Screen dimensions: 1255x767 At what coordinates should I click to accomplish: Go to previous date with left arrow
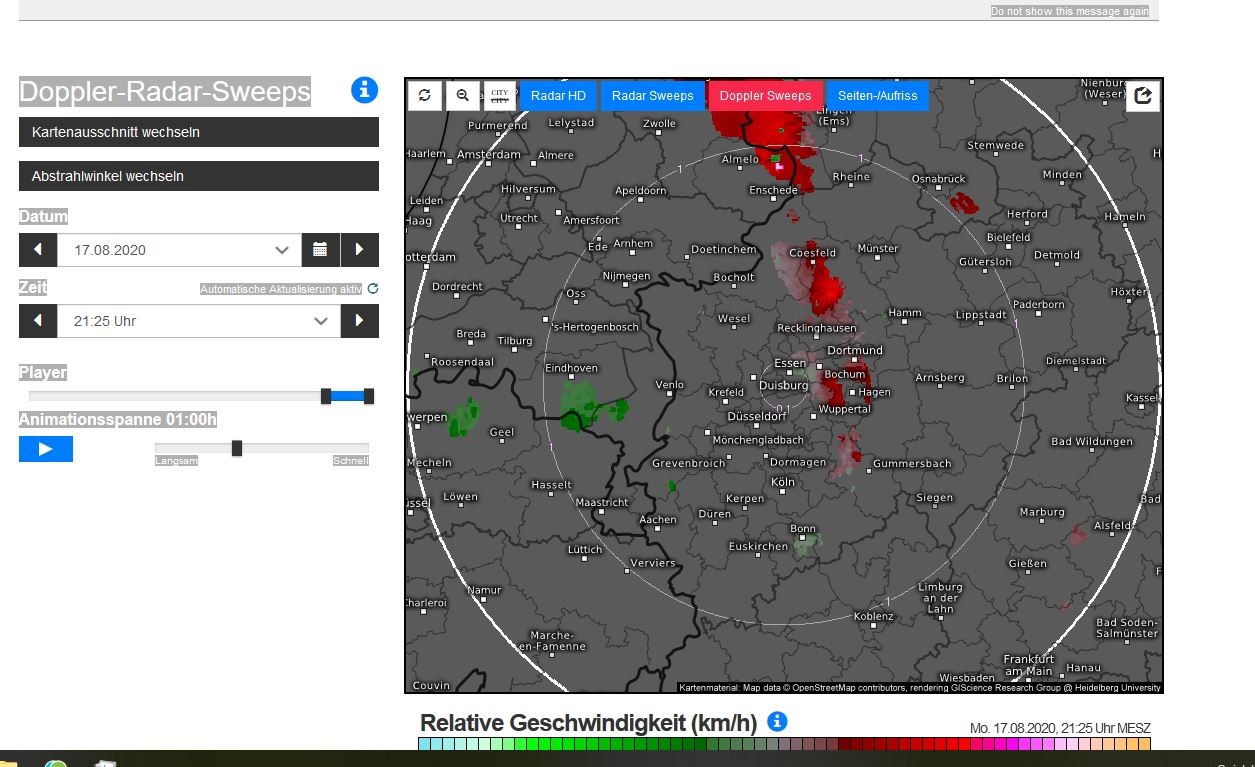[x=38, y=250]
